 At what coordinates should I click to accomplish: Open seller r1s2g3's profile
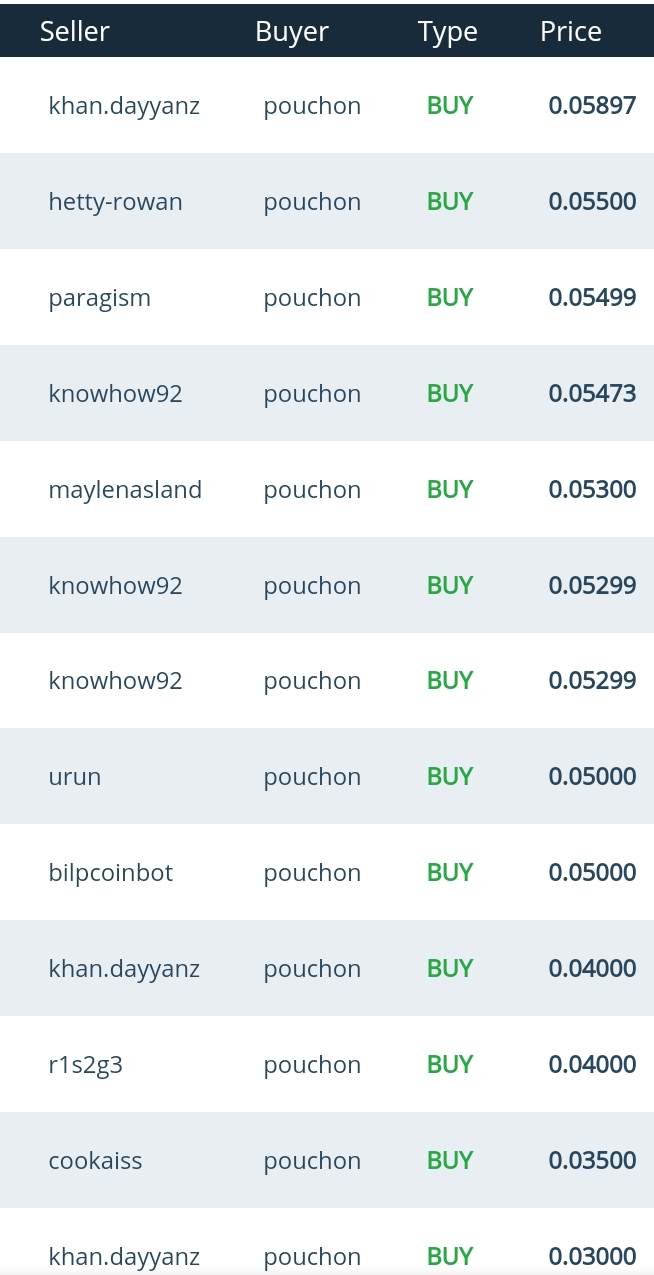(85, 1065)
